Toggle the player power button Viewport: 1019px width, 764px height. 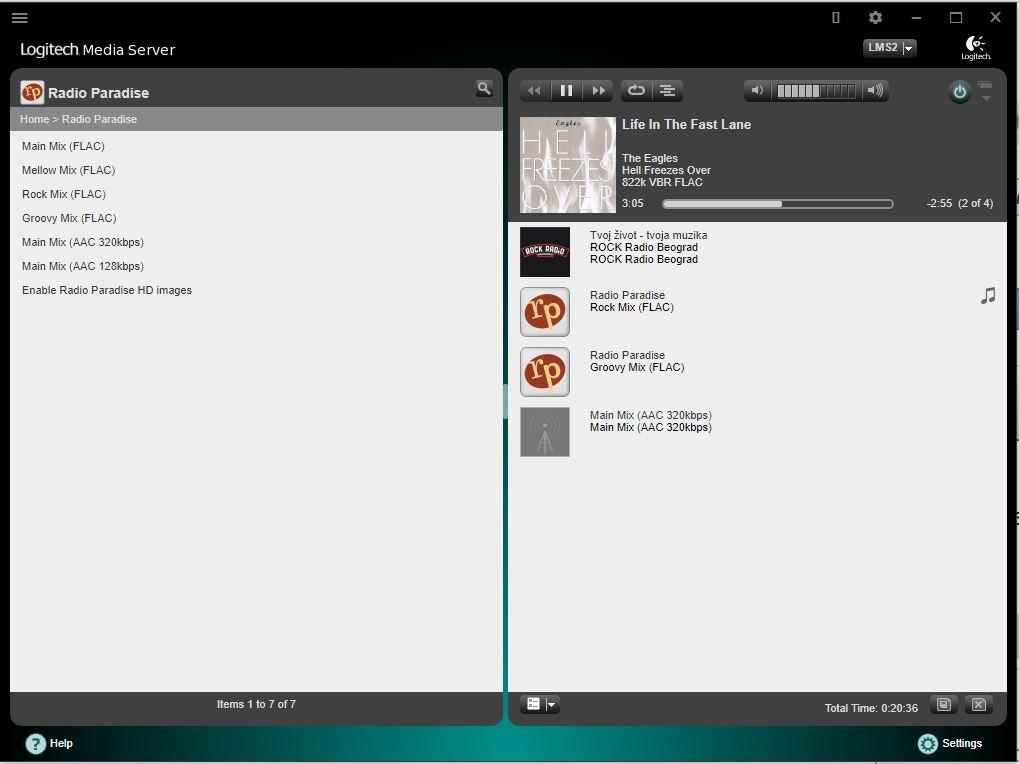pos(959,92)
